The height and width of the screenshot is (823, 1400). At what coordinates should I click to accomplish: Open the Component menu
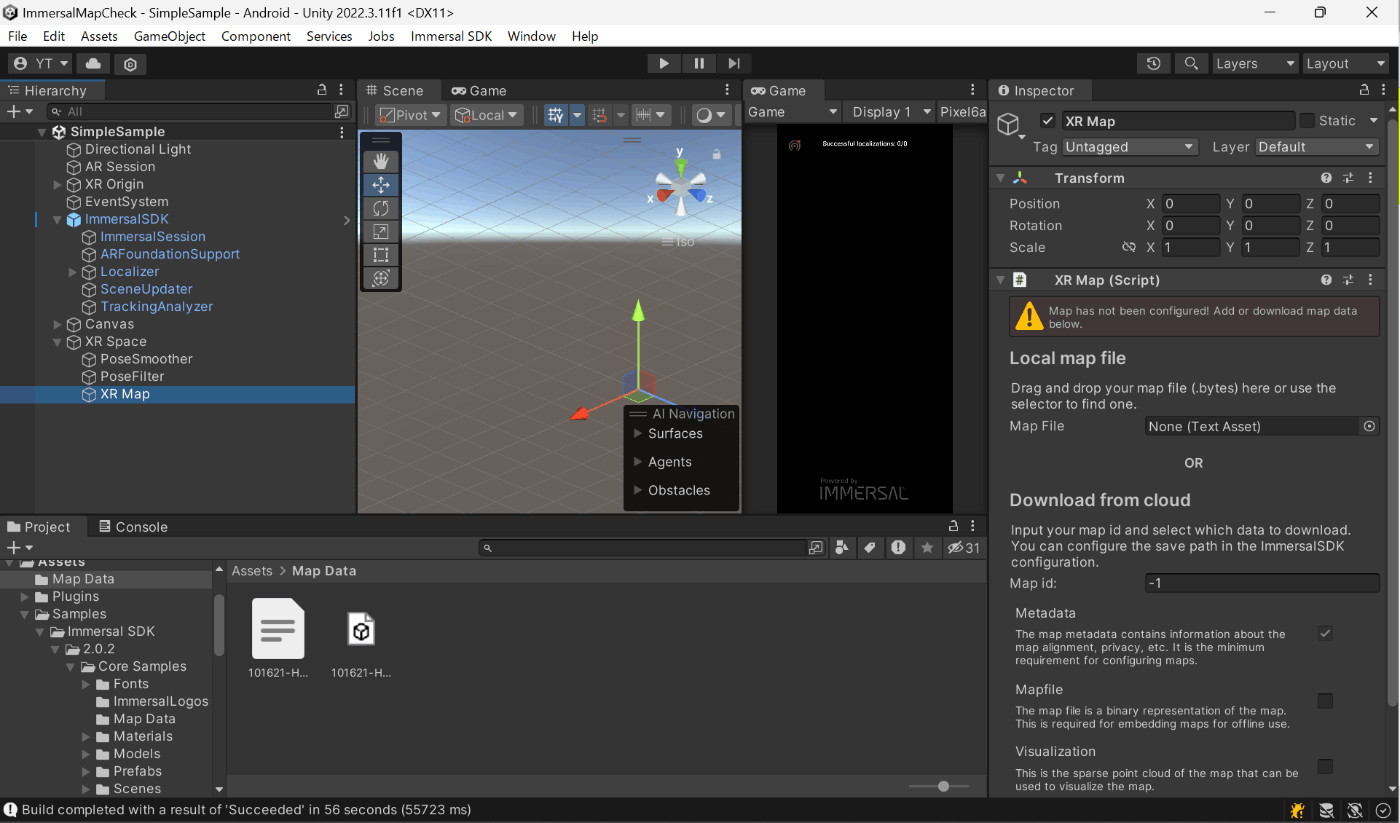256,36
